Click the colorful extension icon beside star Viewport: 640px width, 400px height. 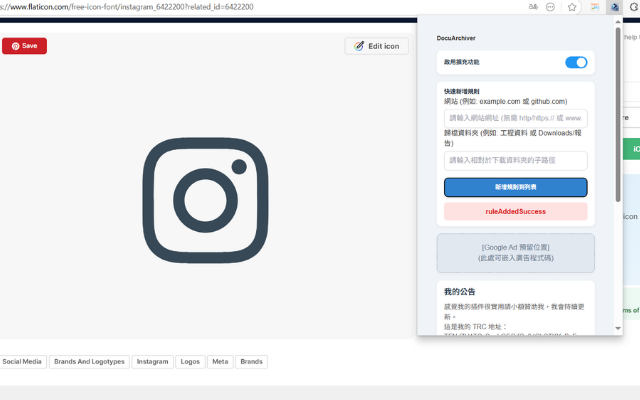coord(595,7)
